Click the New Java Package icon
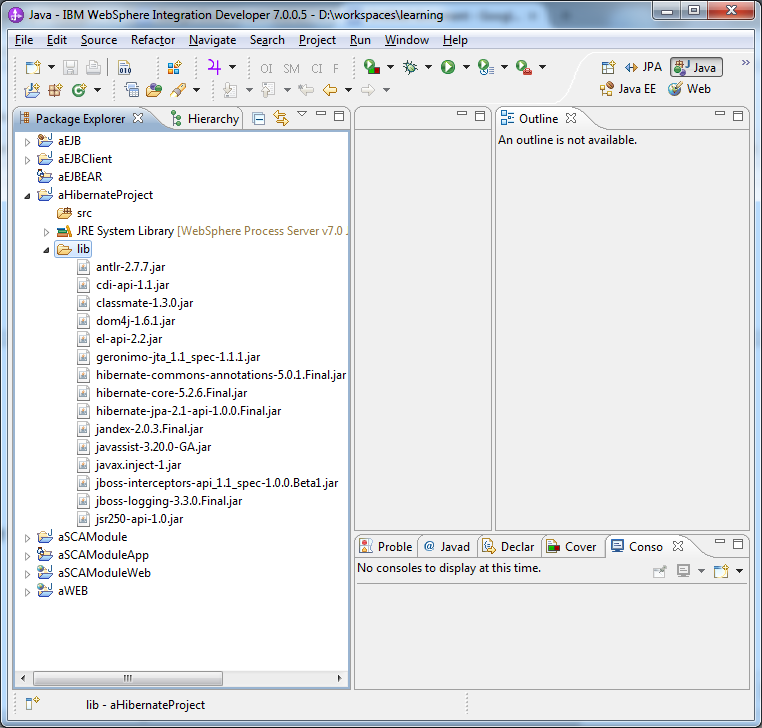This screenshot has width=762, height=728. click(55, 90)
